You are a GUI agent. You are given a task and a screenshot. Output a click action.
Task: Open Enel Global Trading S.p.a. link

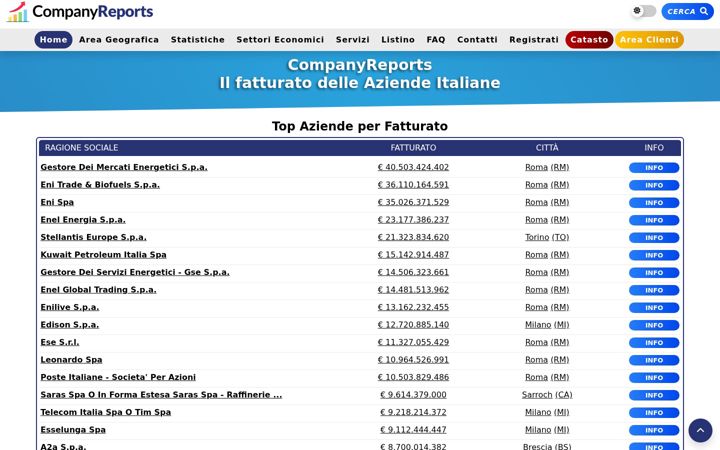[x=98, y=290]
